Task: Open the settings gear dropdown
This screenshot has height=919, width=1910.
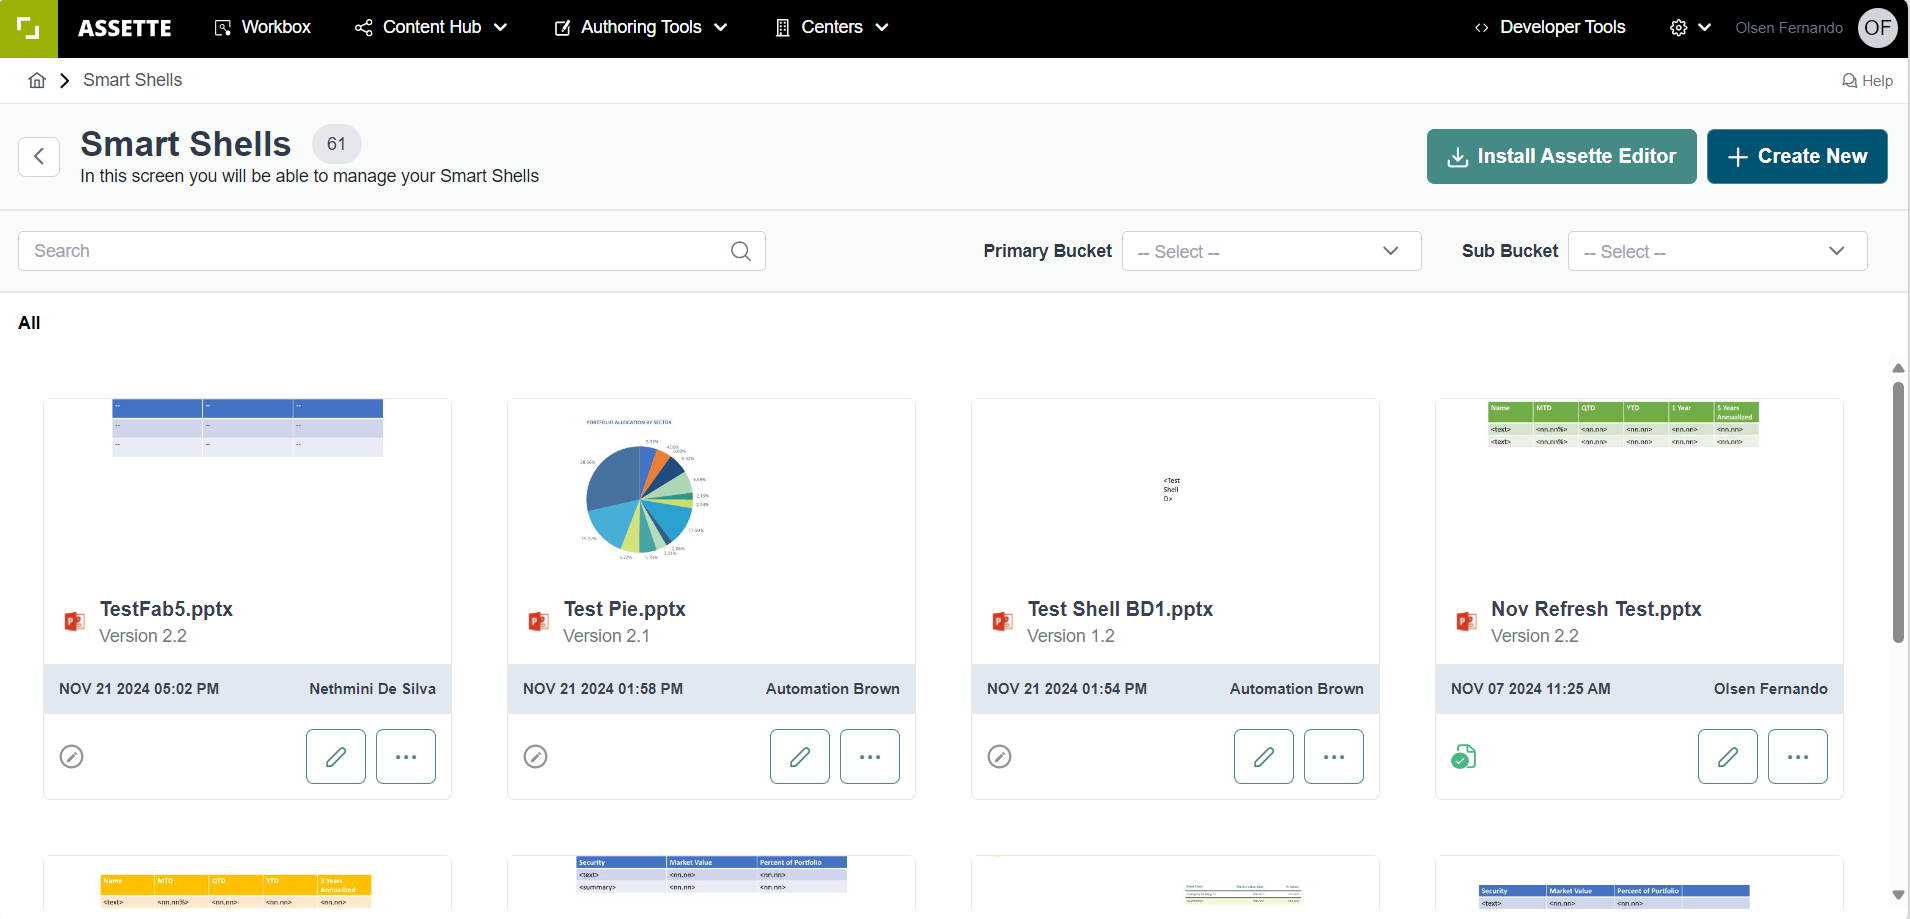Action: tap(1690, 28)
